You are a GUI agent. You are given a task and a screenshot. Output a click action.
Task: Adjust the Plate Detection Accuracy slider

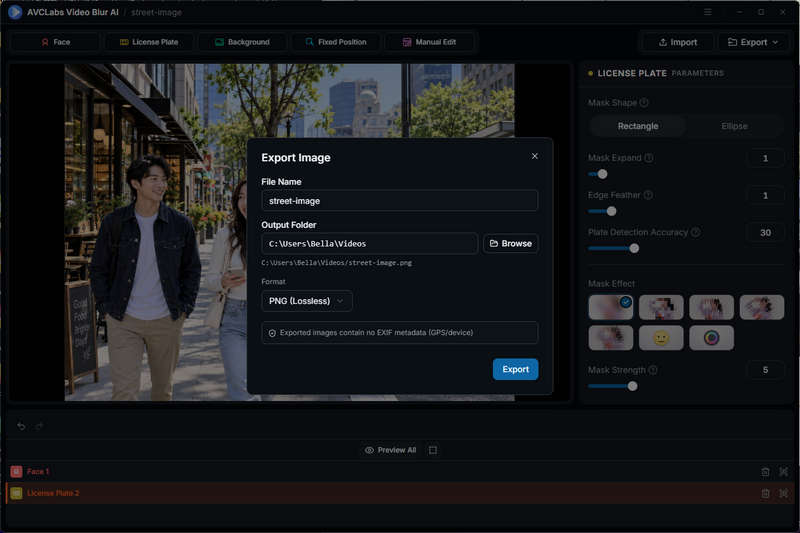(634, 248)
